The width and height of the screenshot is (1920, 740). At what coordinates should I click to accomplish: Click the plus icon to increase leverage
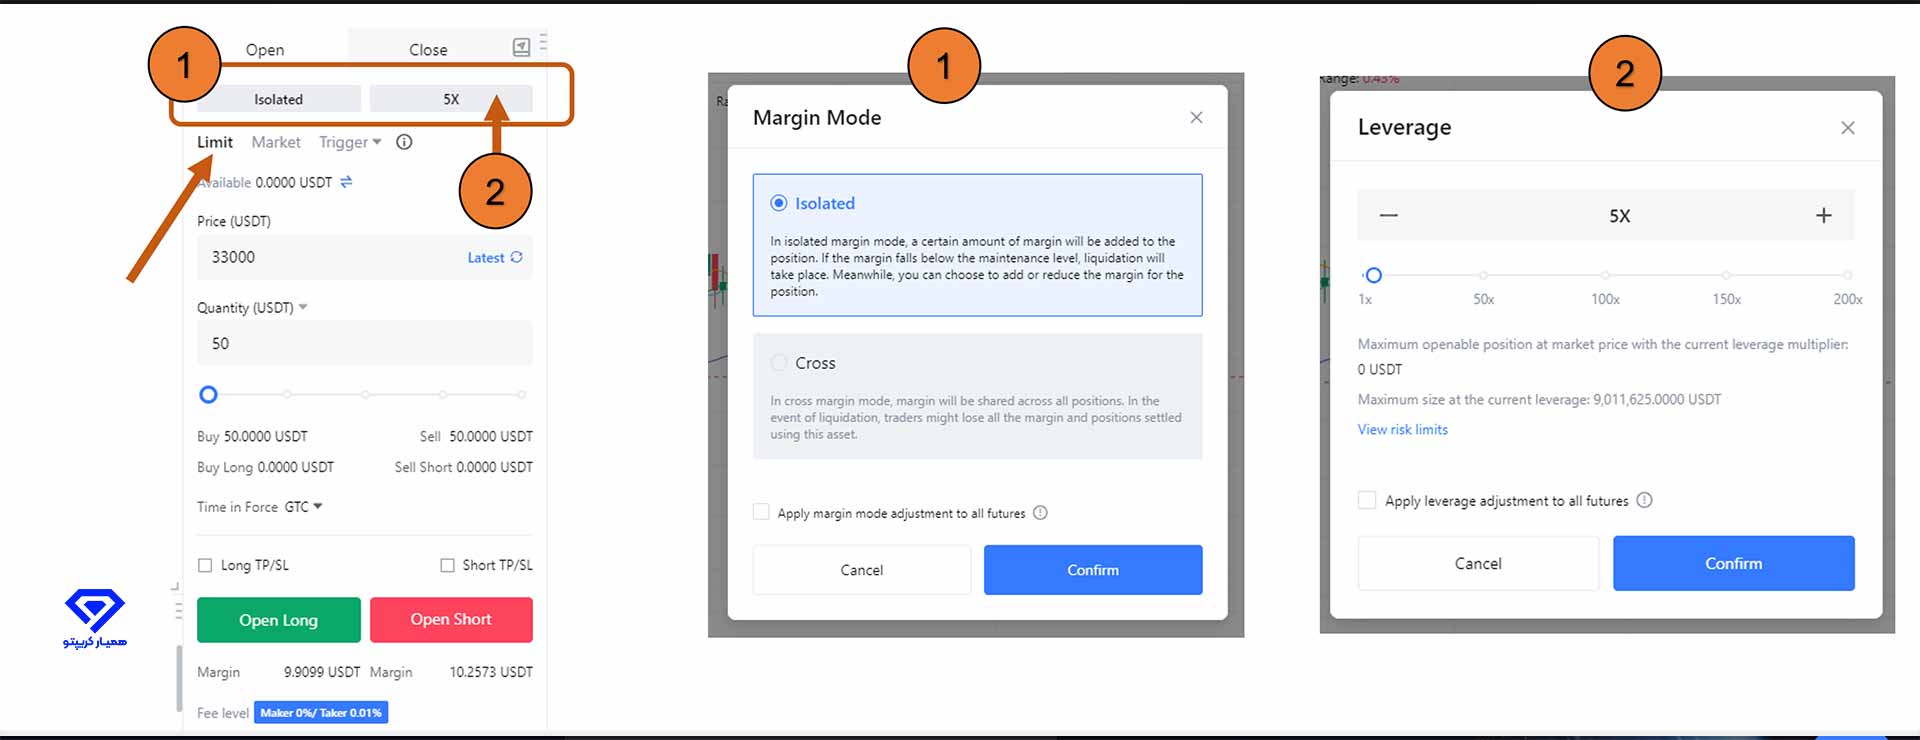[x=1823, y=216]
